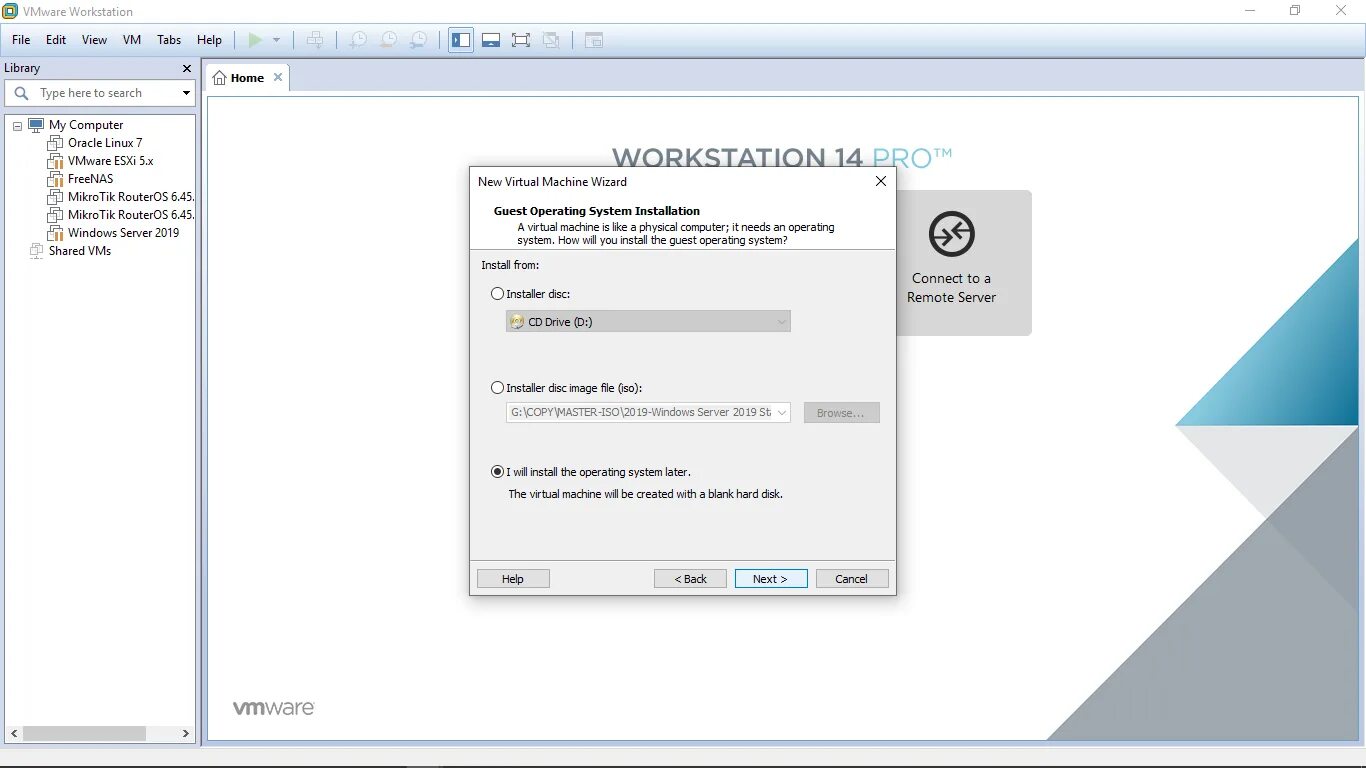Close the Home tab
The width and height of the screenshot is (1366, 768).
[278, 77]
